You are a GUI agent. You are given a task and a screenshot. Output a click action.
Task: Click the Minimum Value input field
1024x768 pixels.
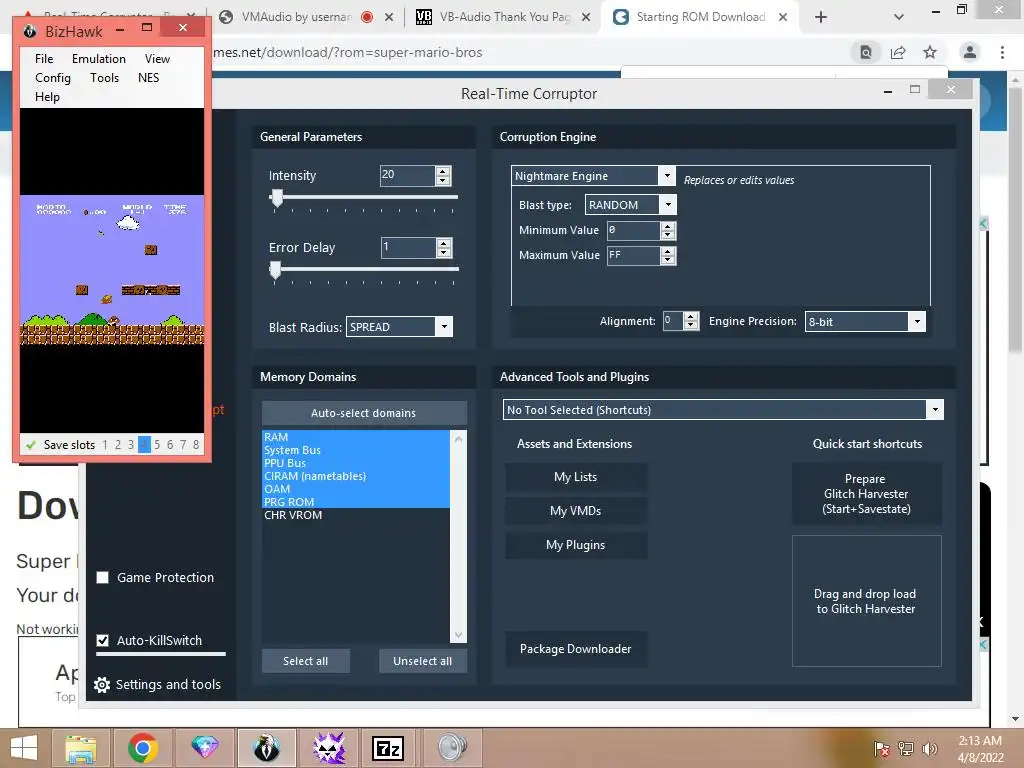coord(633,230)
